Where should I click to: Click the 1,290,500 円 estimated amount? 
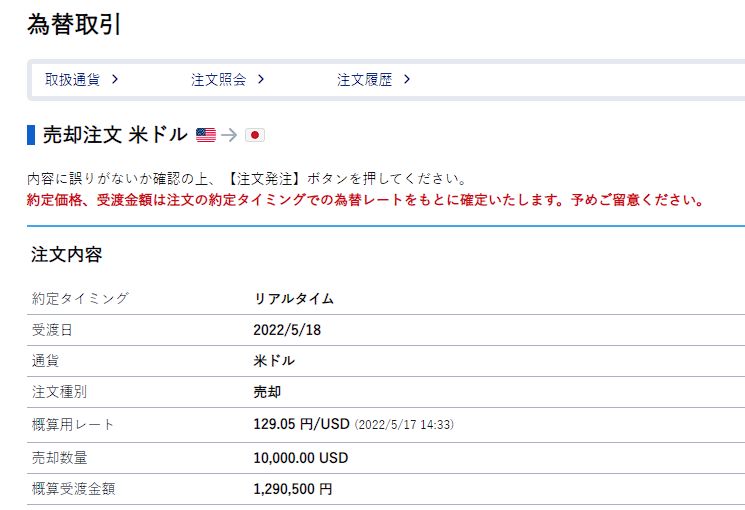293,489
